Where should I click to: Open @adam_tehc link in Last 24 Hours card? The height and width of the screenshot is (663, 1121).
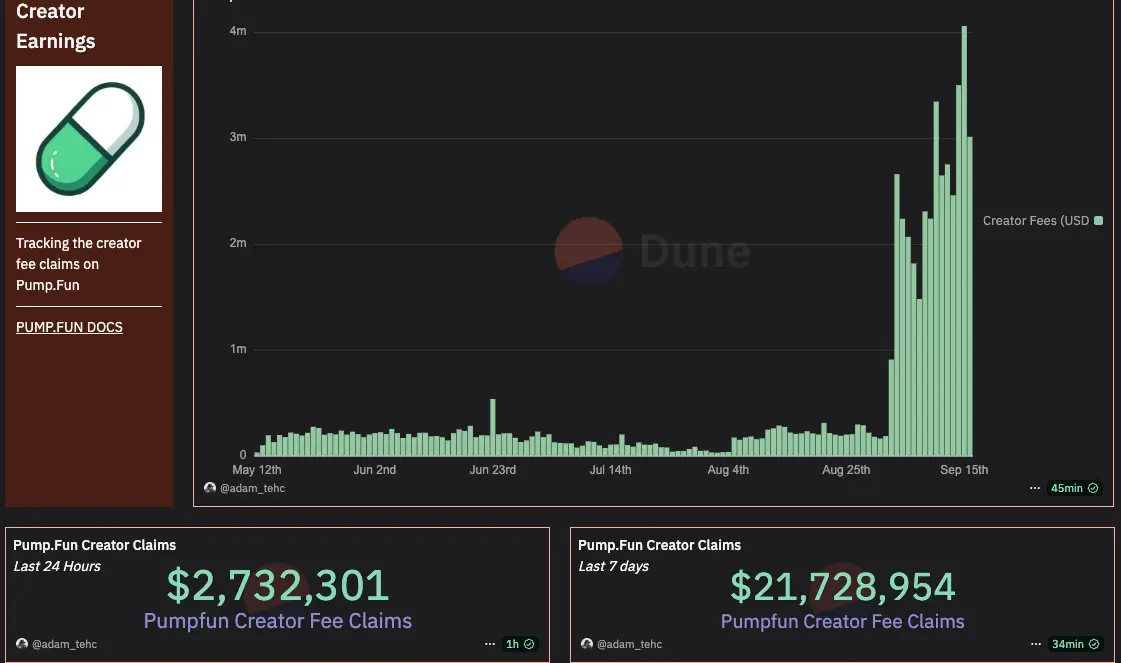[x=64, y=644]
